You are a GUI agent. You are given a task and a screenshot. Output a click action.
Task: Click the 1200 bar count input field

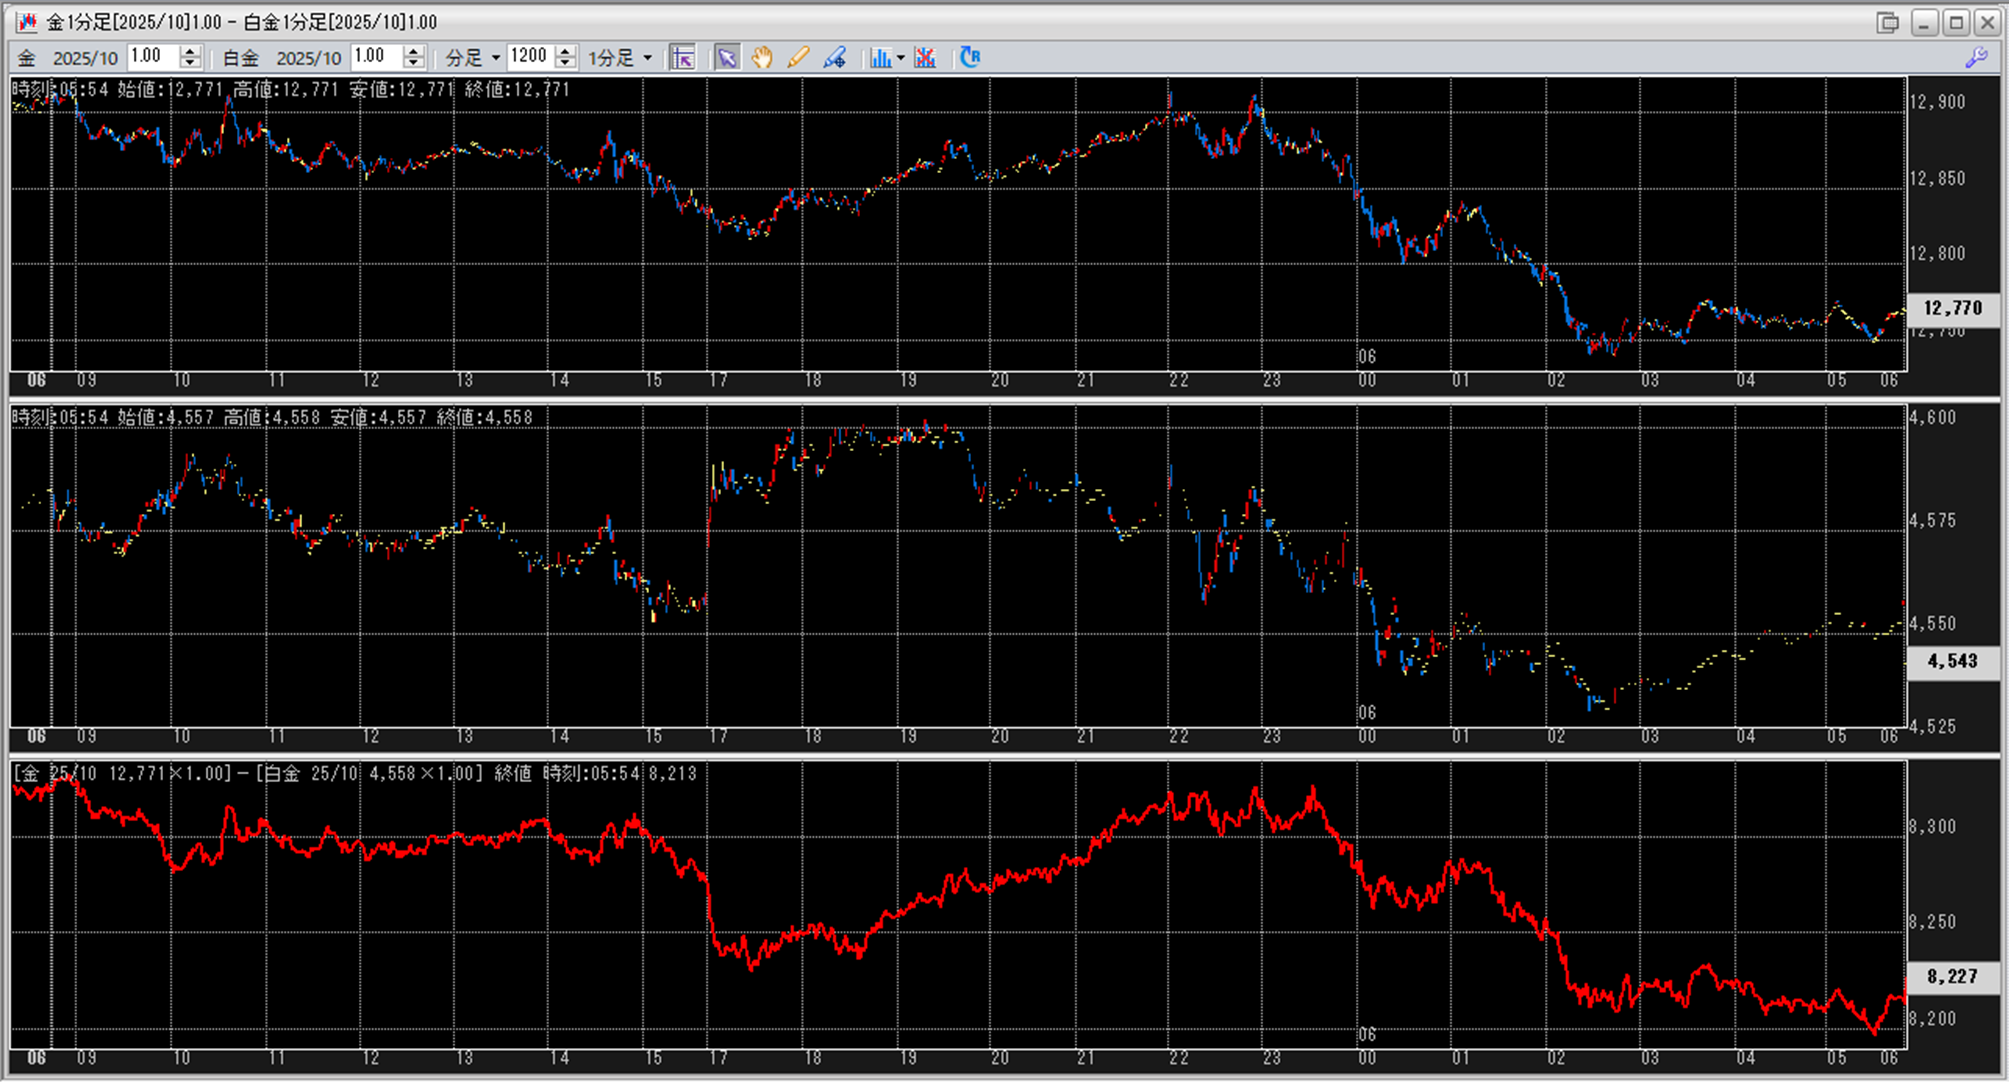(x=529, y=57)
